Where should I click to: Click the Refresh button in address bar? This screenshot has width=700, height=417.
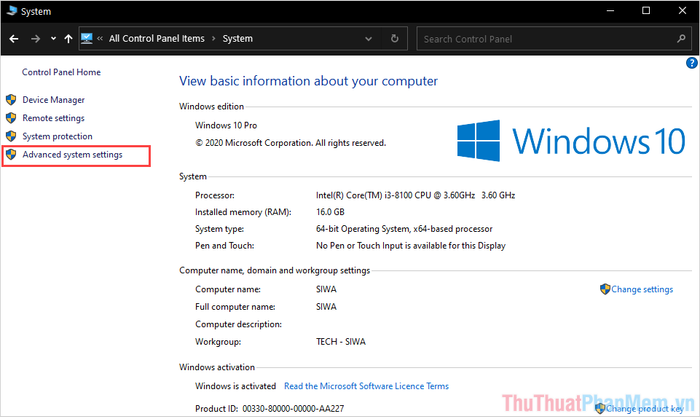click(x=395, y=38)
